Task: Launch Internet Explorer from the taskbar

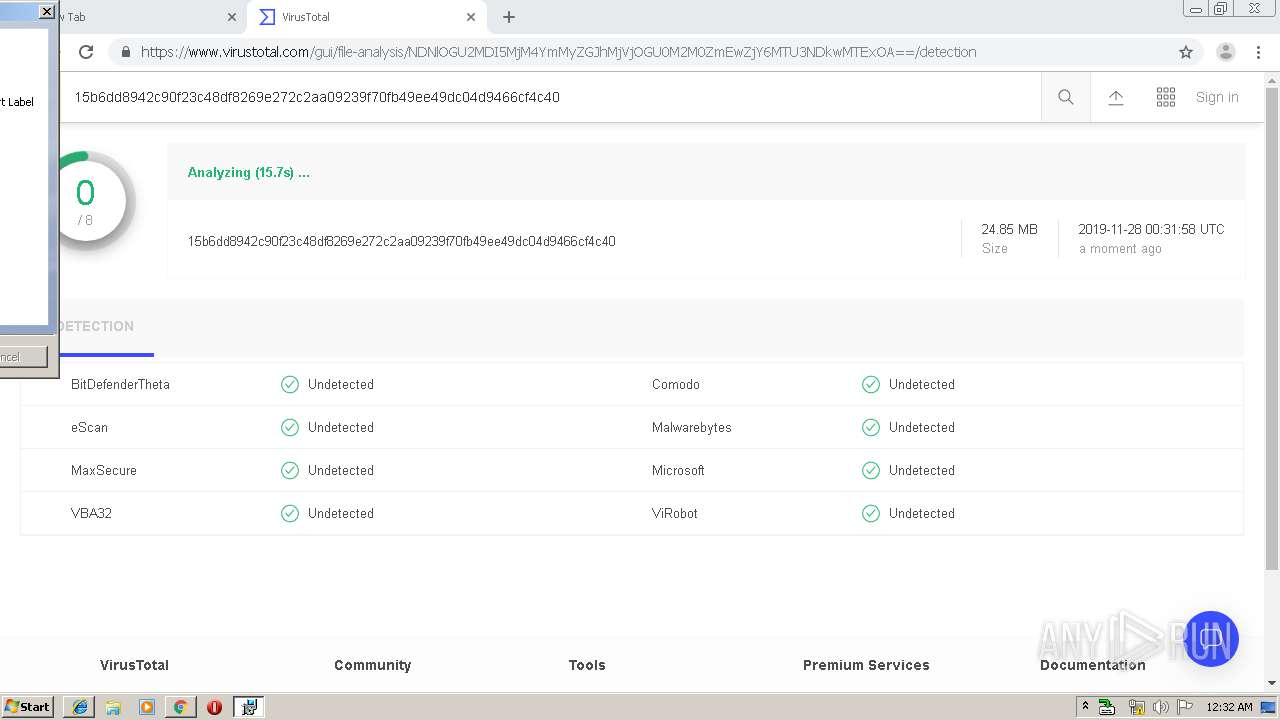Action: coord(80,707)
